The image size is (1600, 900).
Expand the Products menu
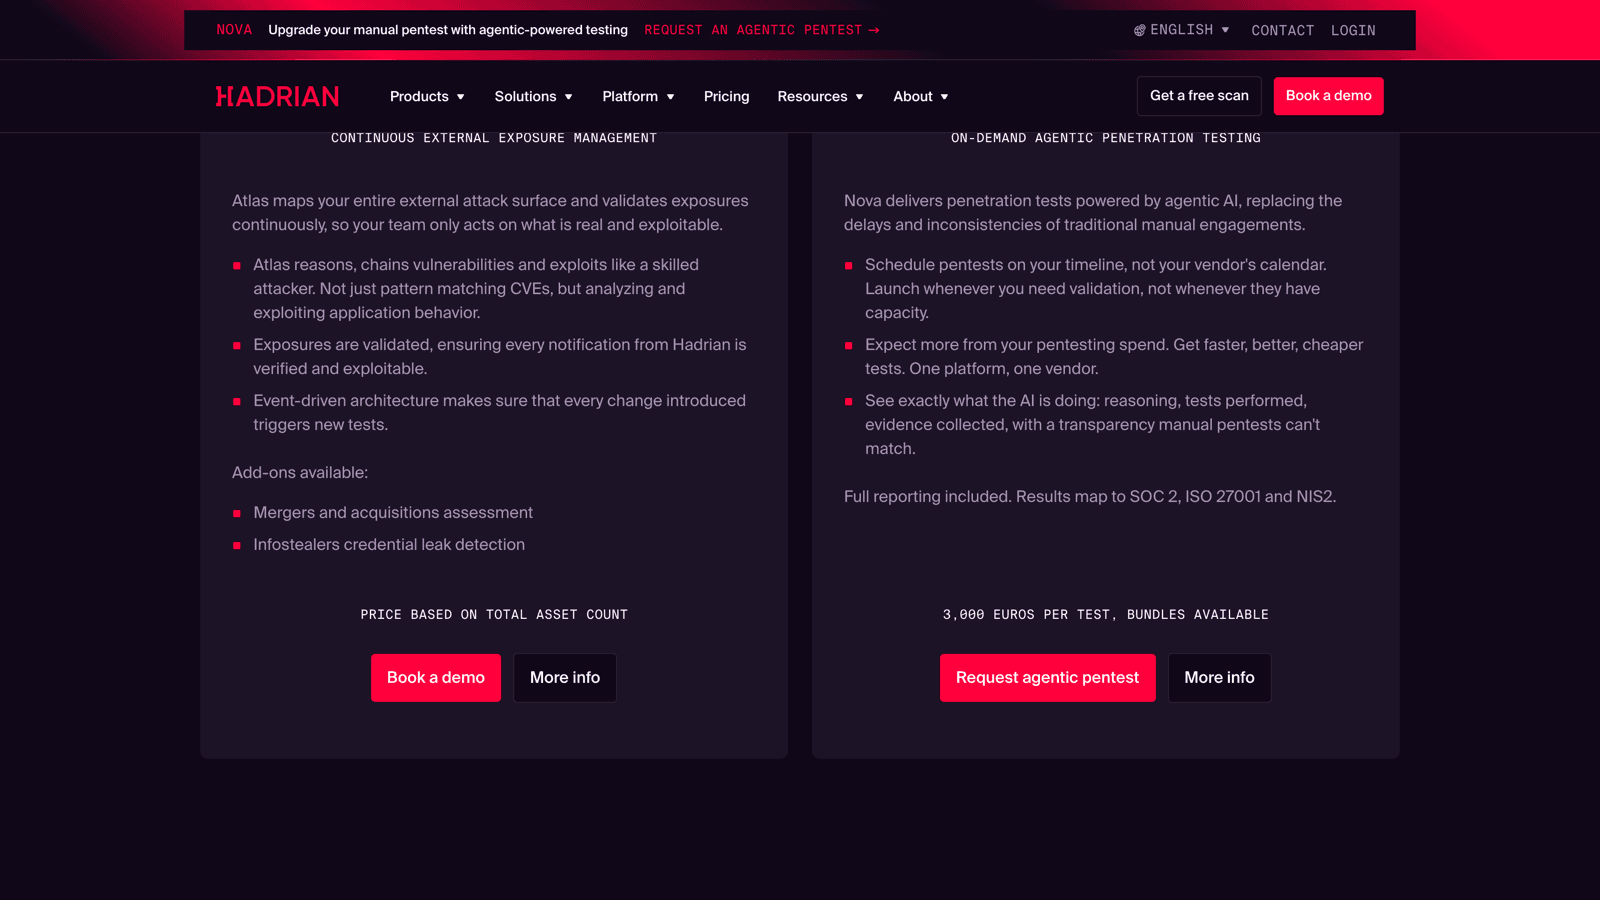tap(427, 96)
